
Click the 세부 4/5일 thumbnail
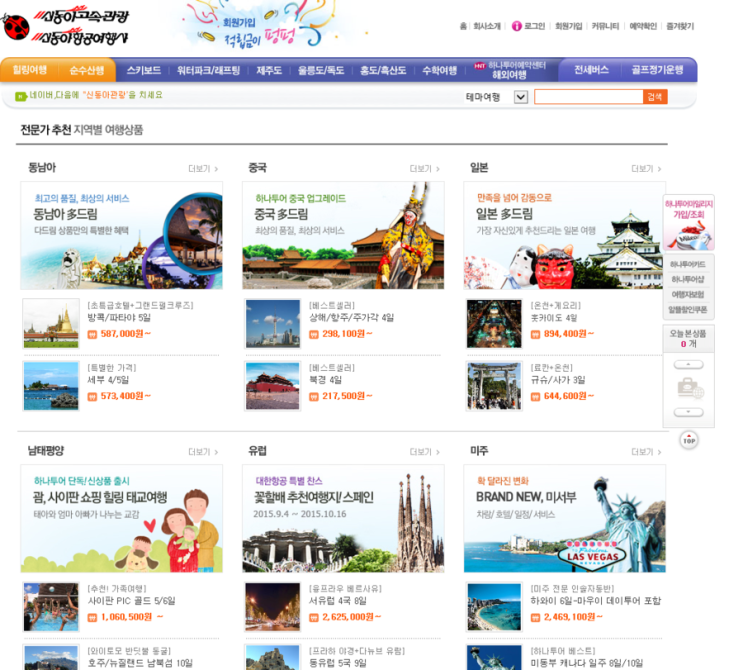click(x=51, y=386)
